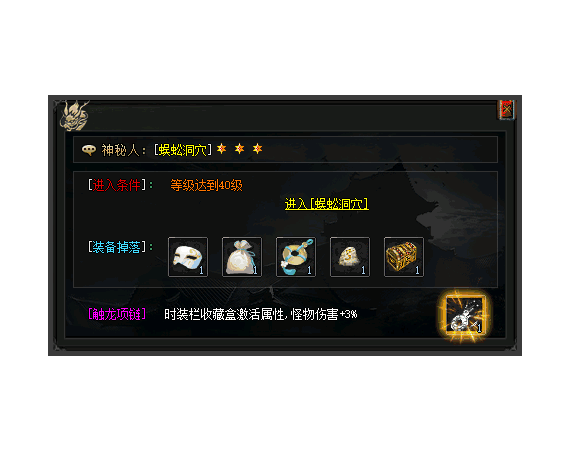Click the red [进入条件] label
568x450 pixels.
(117, 185)
